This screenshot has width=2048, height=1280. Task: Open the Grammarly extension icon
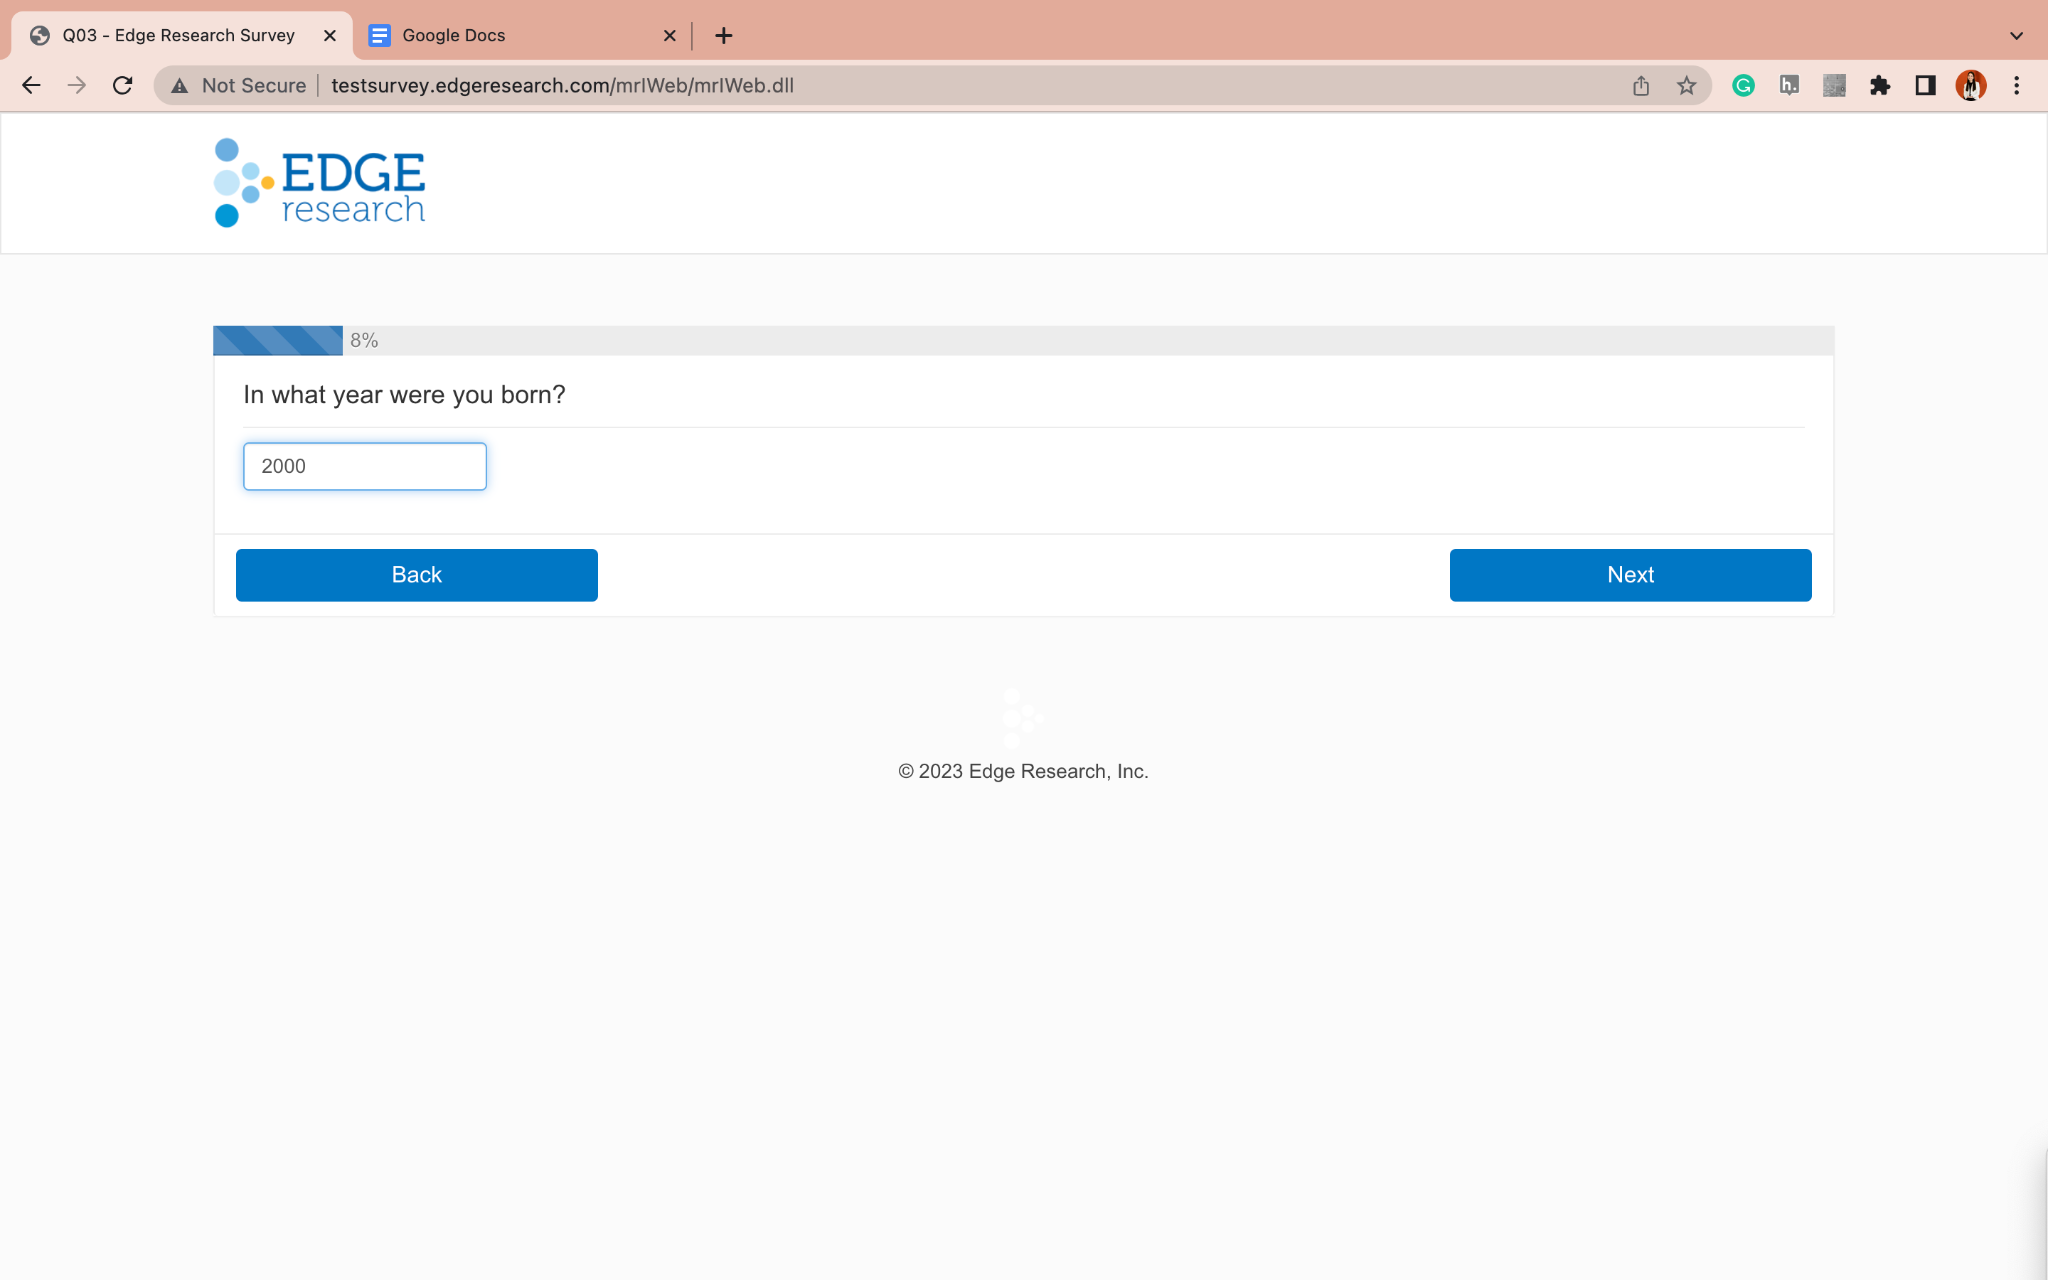click(1743, 85)
